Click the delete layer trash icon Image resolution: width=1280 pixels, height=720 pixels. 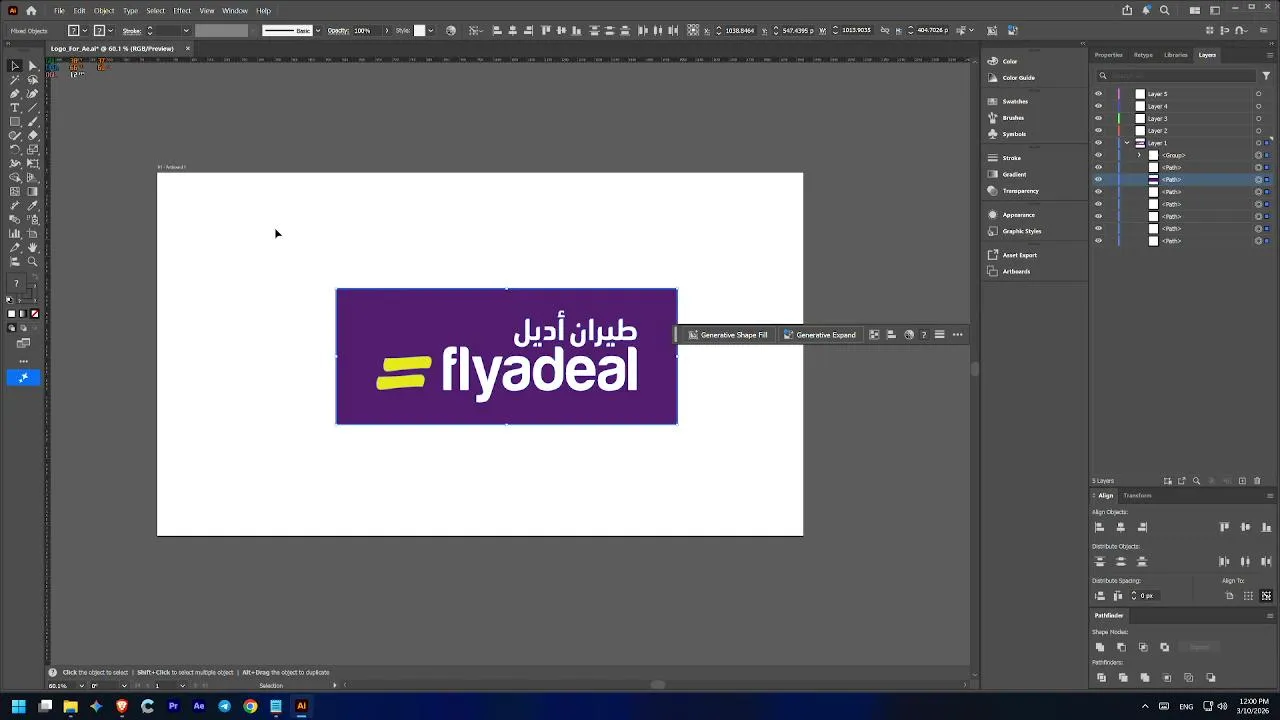coord(1257,481)
